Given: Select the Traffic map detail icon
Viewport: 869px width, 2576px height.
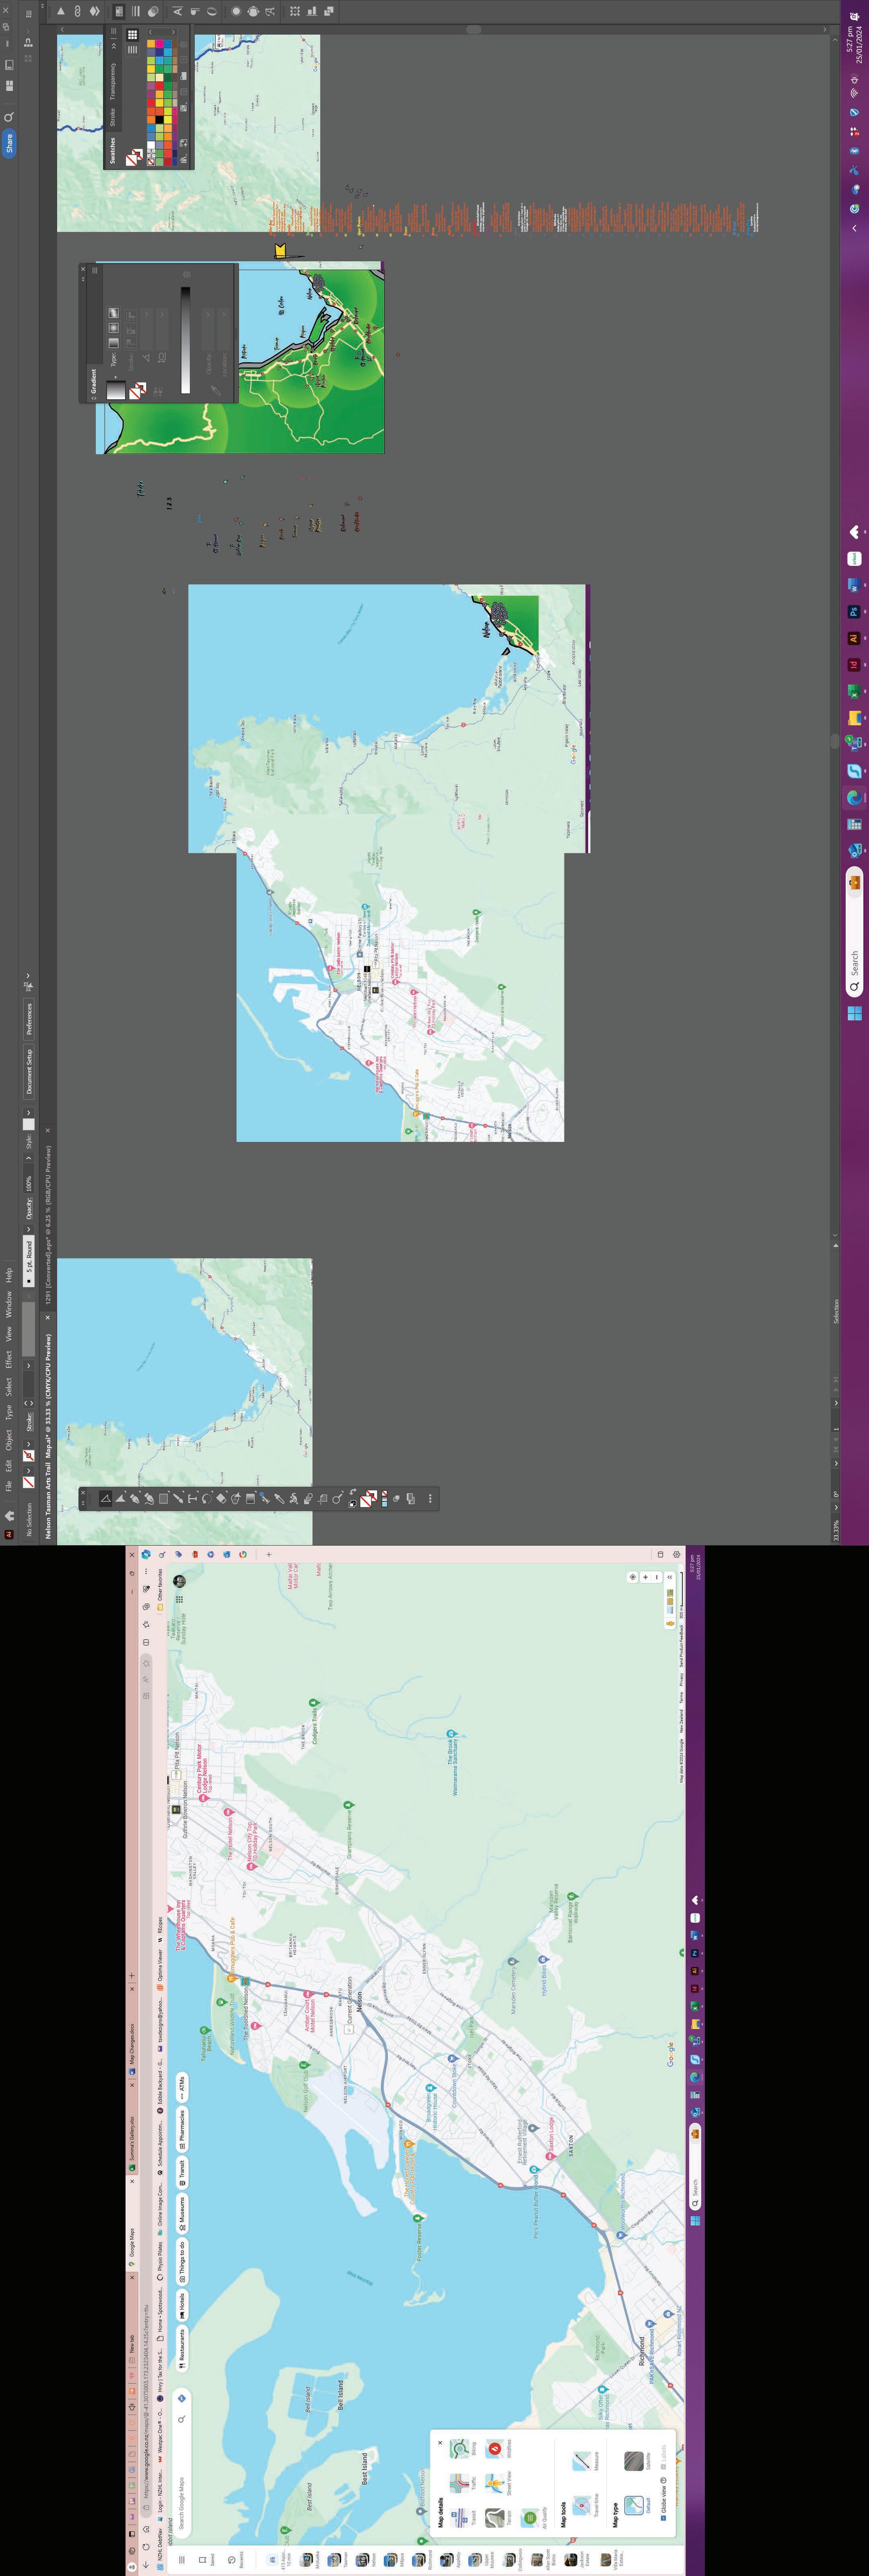Looking at the screenshot, I should pyautogui.click(x=460, y=2484).
